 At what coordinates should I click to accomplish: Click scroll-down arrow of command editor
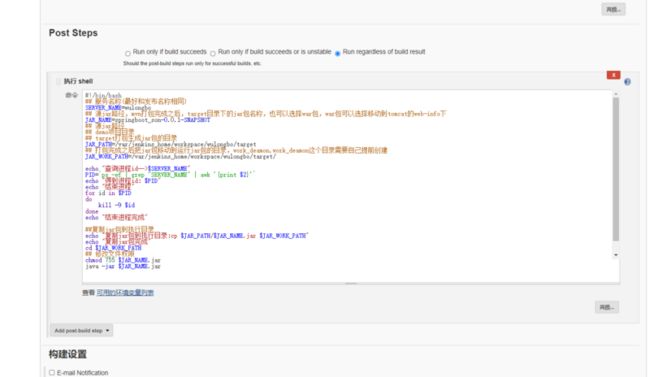click(616, 255)
